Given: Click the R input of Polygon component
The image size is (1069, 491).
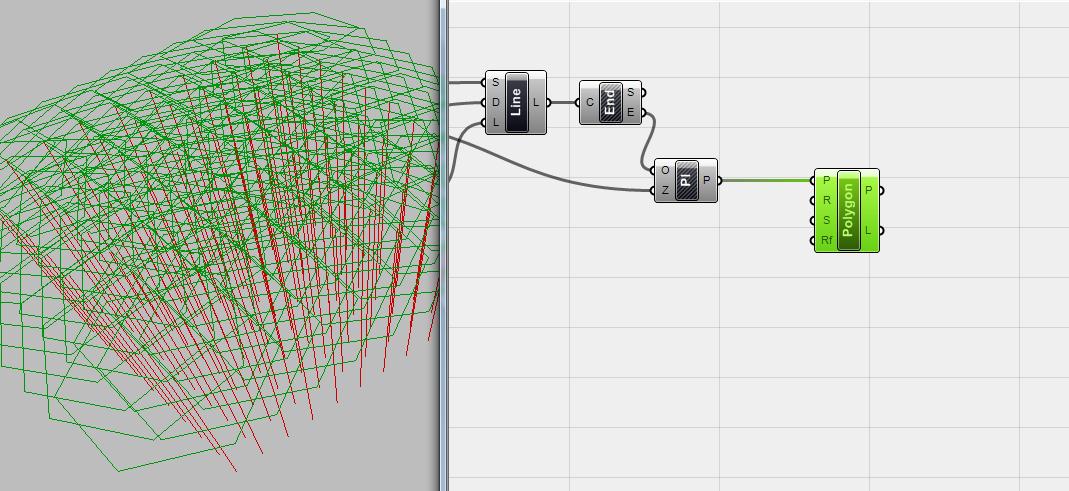Looking at the screenshot, I should tap(826, 200).
